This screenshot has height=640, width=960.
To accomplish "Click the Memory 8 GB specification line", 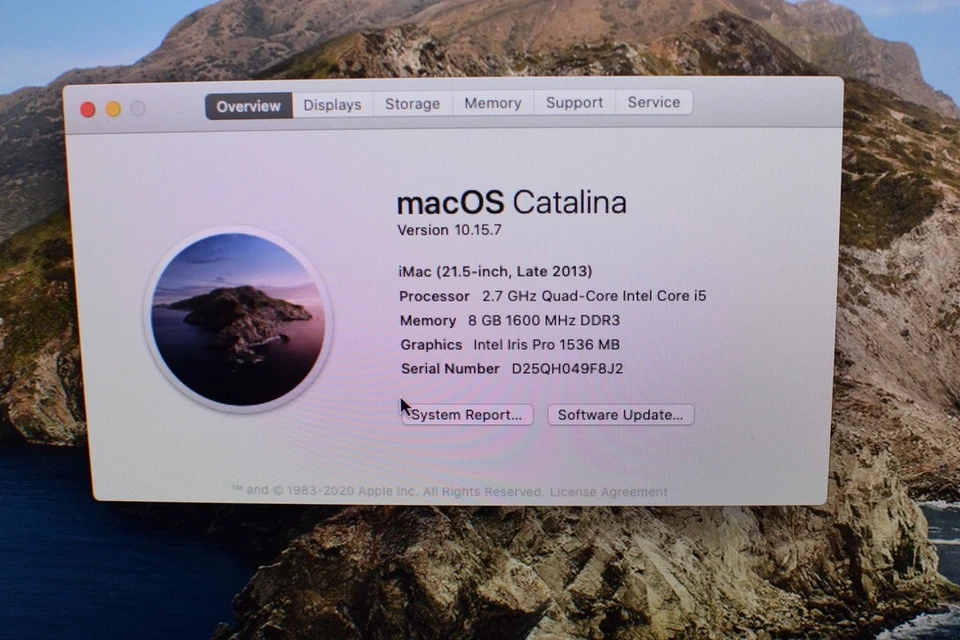I will pos(510,320).
